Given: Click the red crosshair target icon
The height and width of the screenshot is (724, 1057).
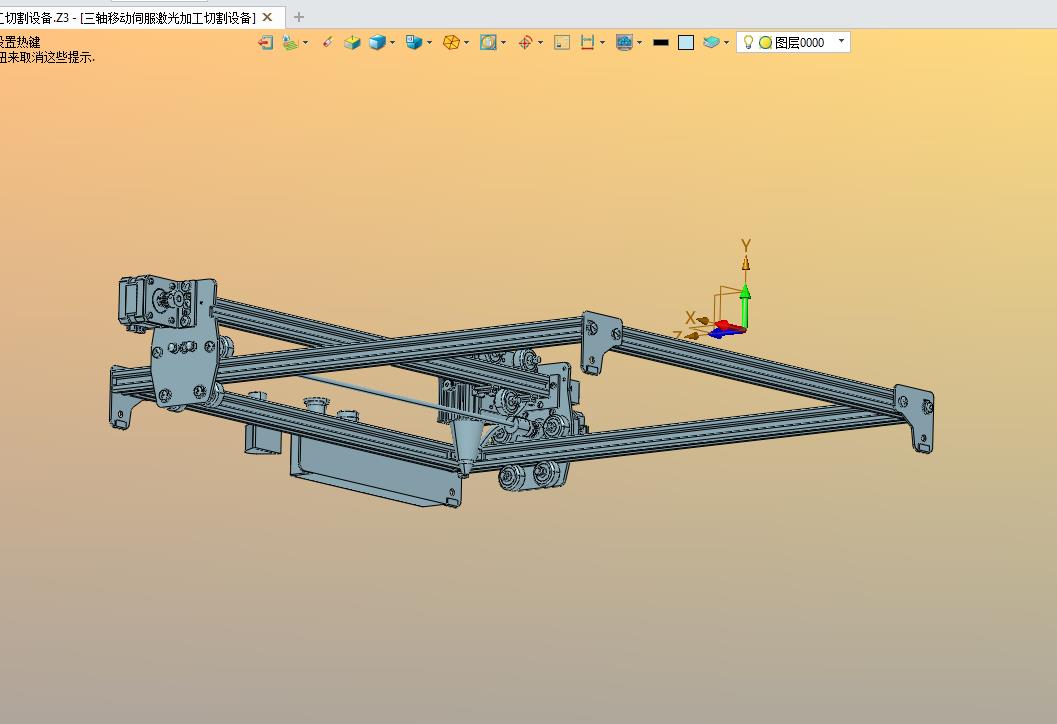Looking at the screenshot, I should (x=526, y=42).
